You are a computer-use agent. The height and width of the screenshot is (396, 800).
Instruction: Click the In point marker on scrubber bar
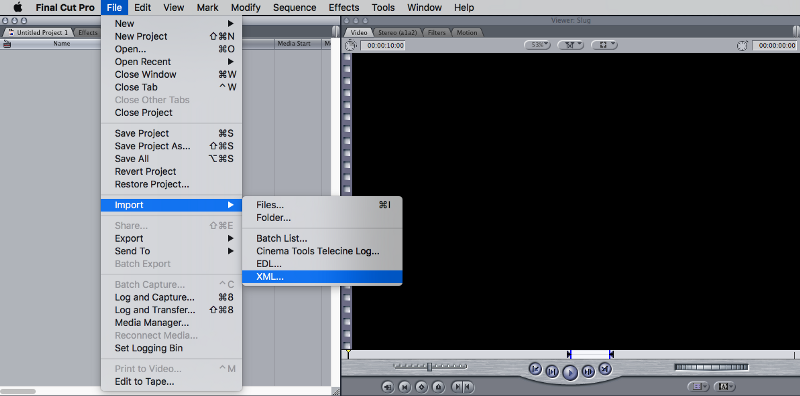pos(569,354)
